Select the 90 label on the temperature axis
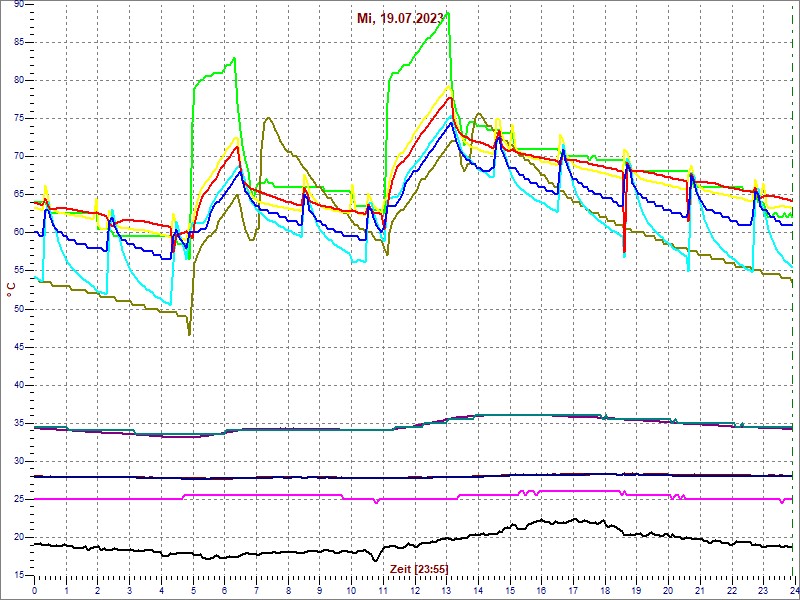 pyautogui.click(x=18, y=4)
